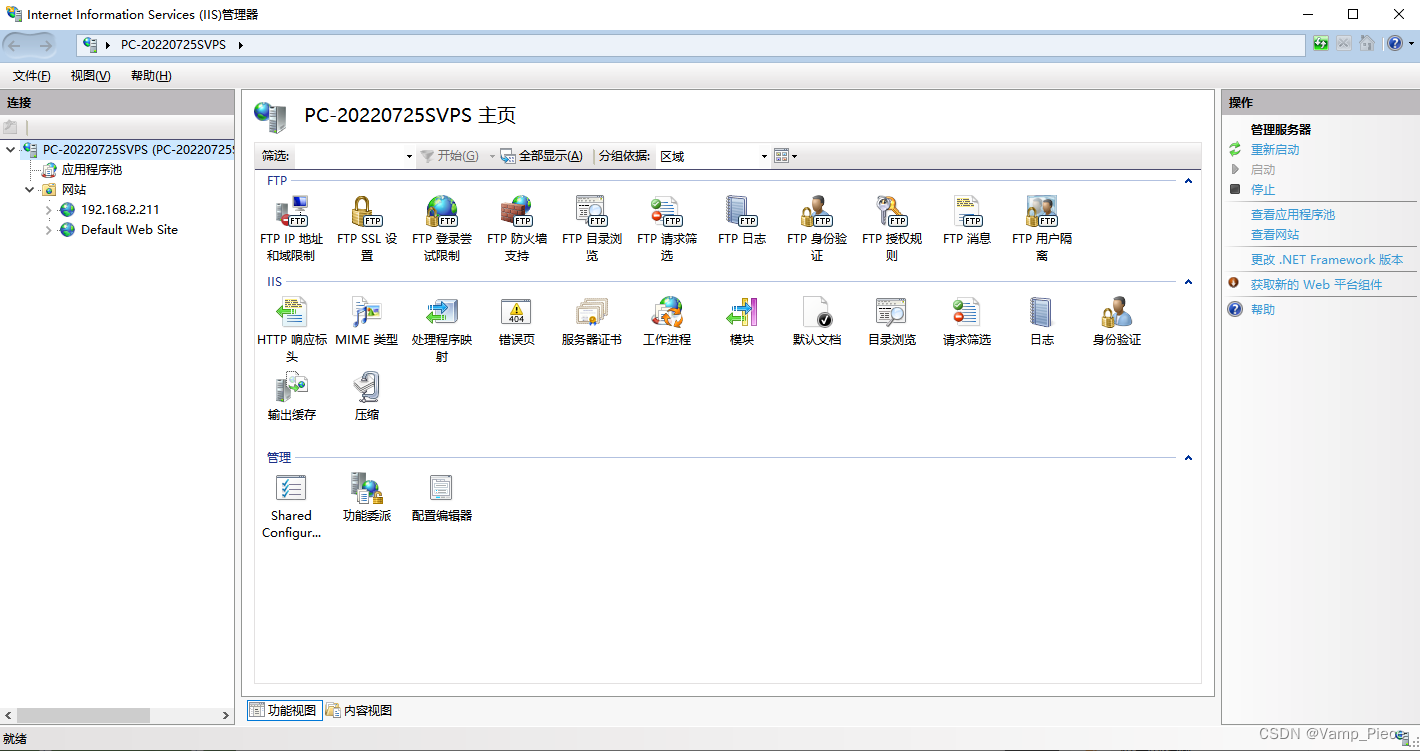This screenshot has height=751, width=1420.
Task: Expand the 192.168.2.211 site node
Action: tap(48, 210)
